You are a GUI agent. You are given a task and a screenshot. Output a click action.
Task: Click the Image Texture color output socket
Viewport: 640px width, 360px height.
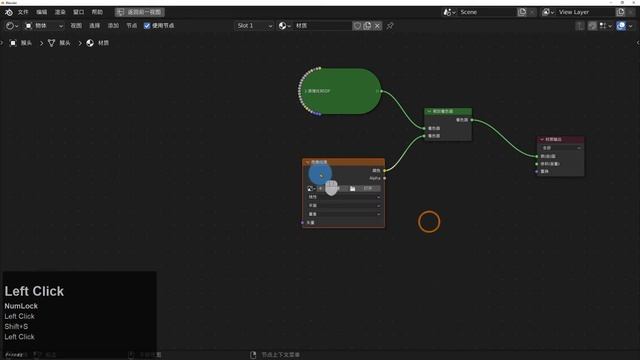coord(384,171)
